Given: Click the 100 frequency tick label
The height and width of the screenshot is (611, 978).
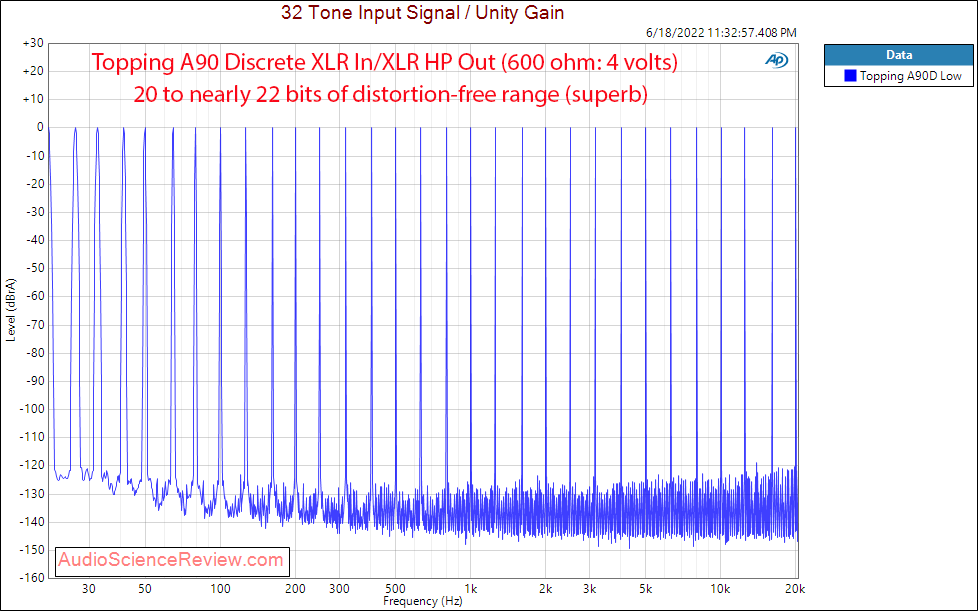Looking at the screenshot, I should pyautogui.click(x=220, y=589).
